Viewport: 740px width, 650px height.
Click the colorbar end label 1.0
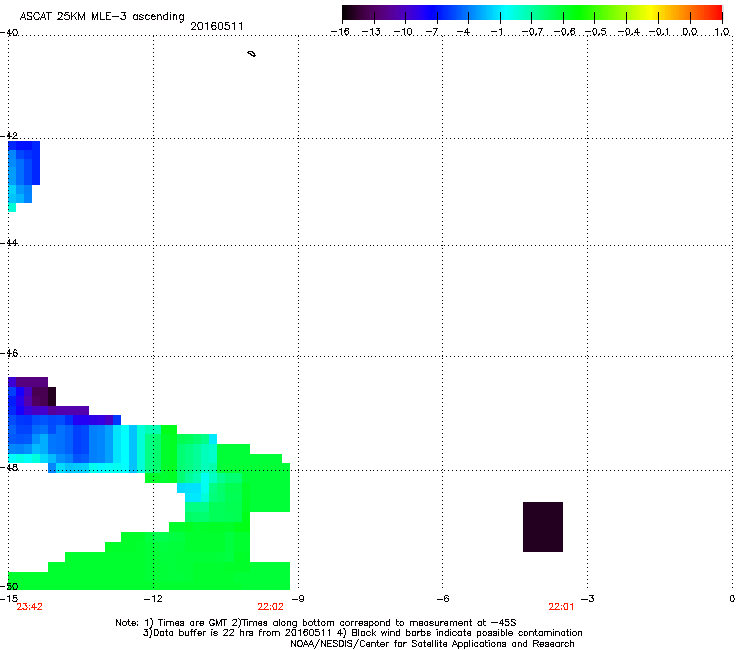(722, 32)
